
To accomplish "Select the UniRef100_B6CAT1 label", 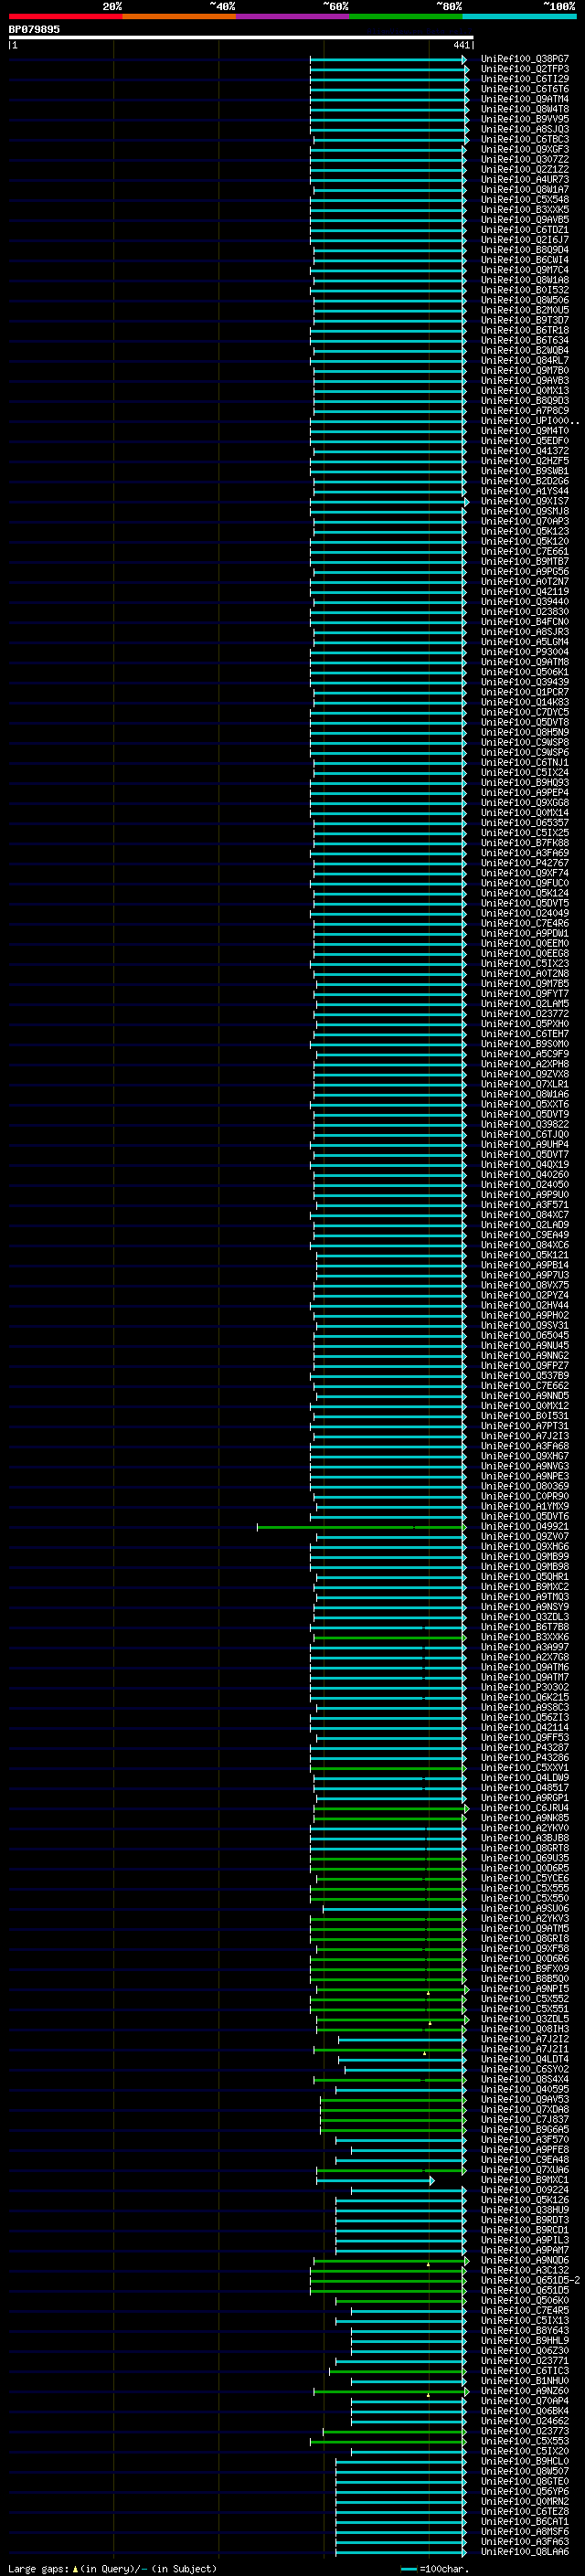I will click(x=525, y=2521).
